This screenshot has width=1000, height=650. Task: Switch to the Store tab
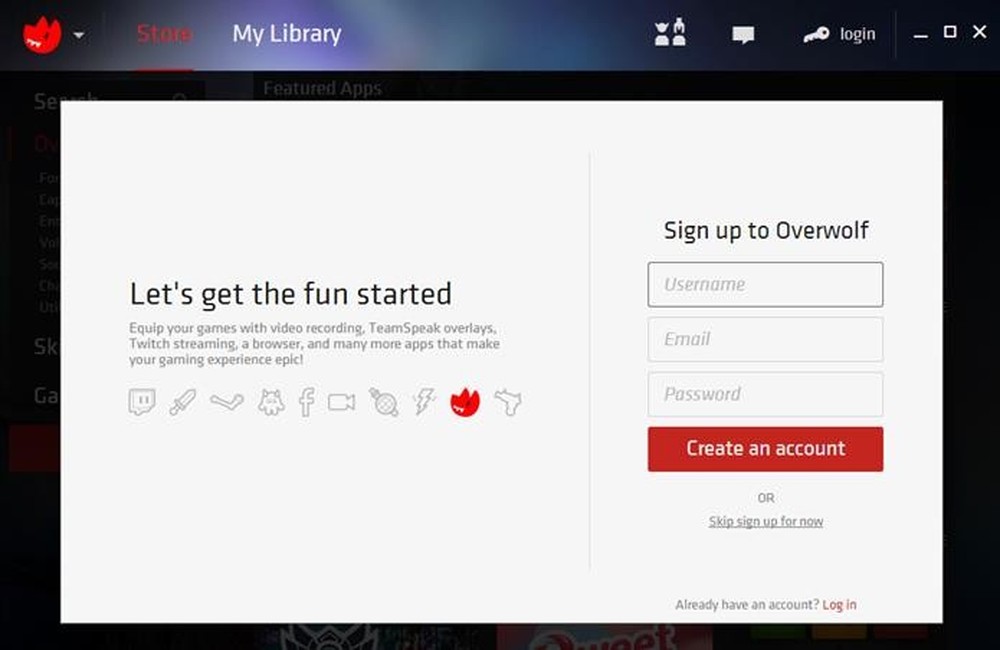pyautogui.click(x=163, y=33)
